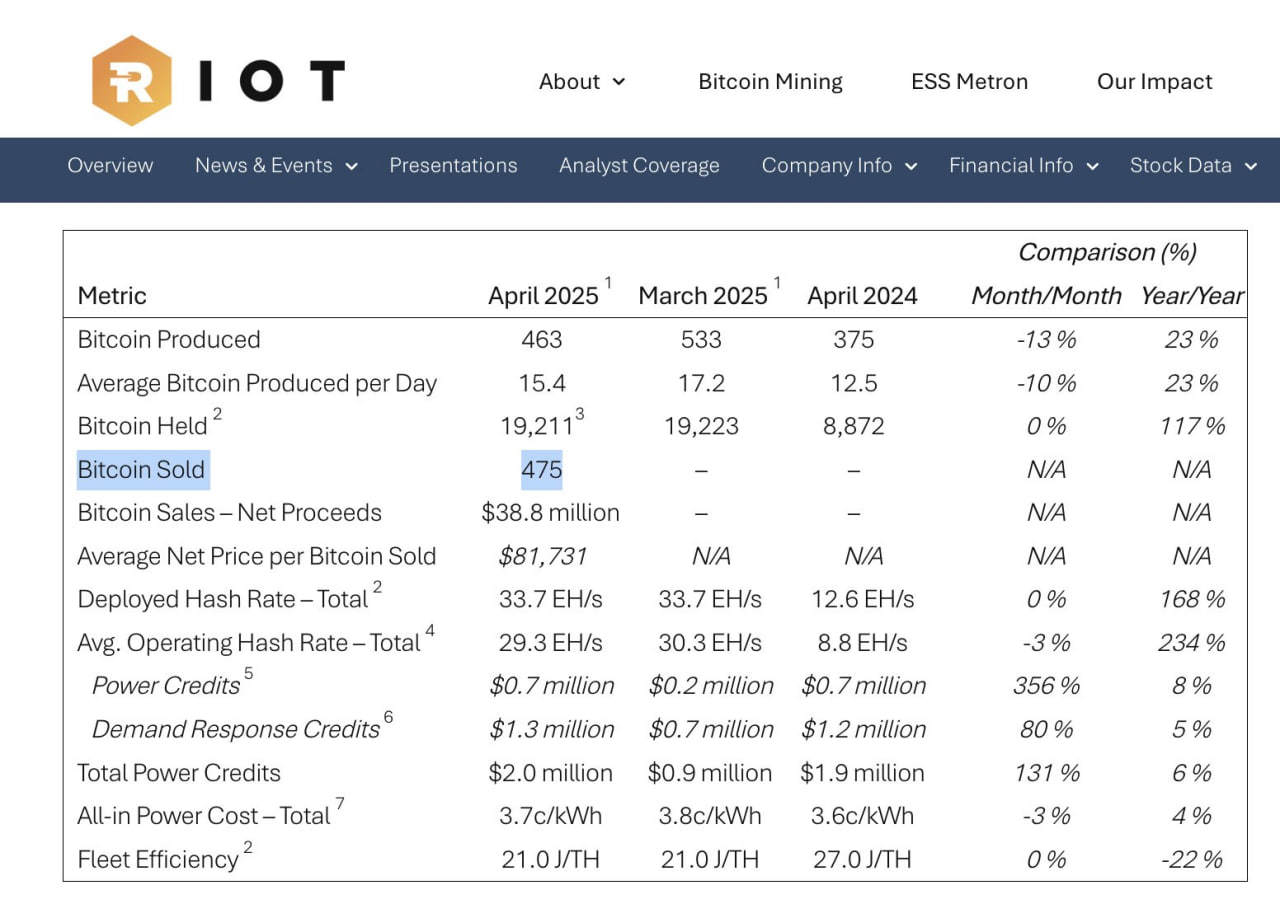Click footnote 7 beside All-in Power Cost
The width and height of the screenshot is (1280, 918).
pyautogui.click(x=339, y=804)
